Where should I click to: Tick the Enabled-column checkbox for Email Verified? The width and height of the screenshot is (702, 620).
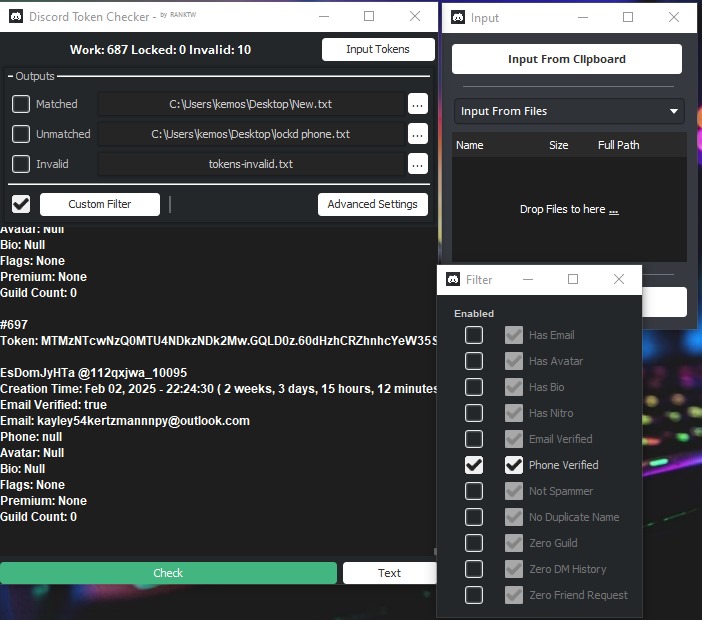coord(474,439)
